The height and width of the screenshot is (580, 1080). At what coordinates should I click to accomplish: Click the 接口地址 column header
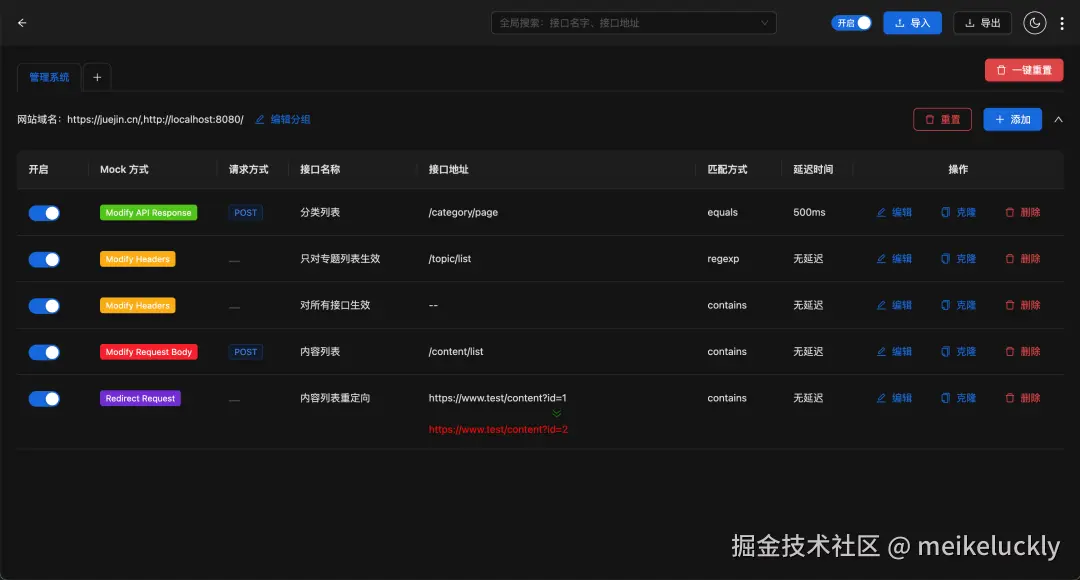[x=448, y=169]
